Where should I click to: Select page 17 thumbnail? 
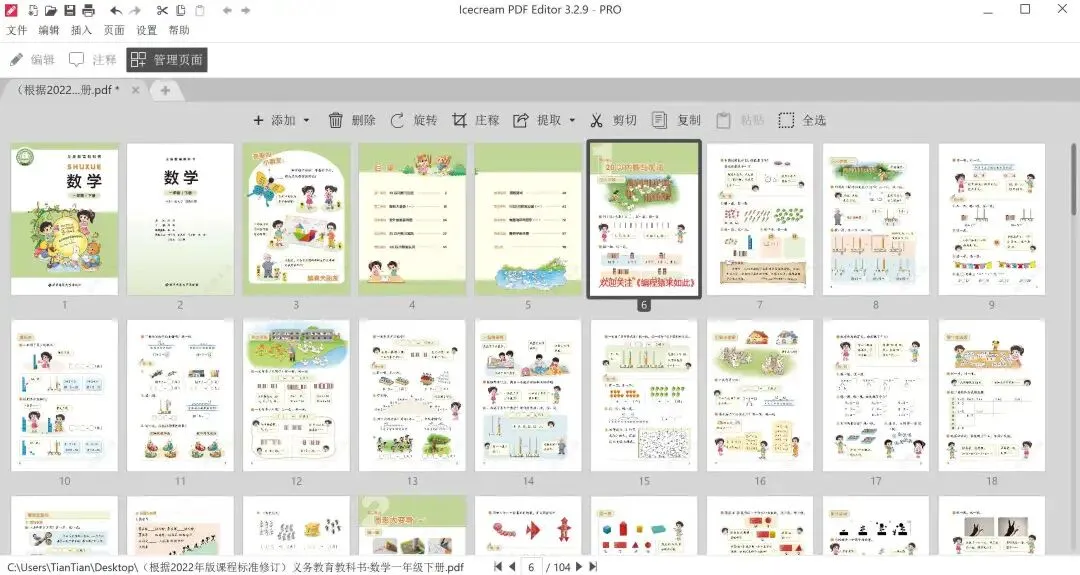coord(875,395)
